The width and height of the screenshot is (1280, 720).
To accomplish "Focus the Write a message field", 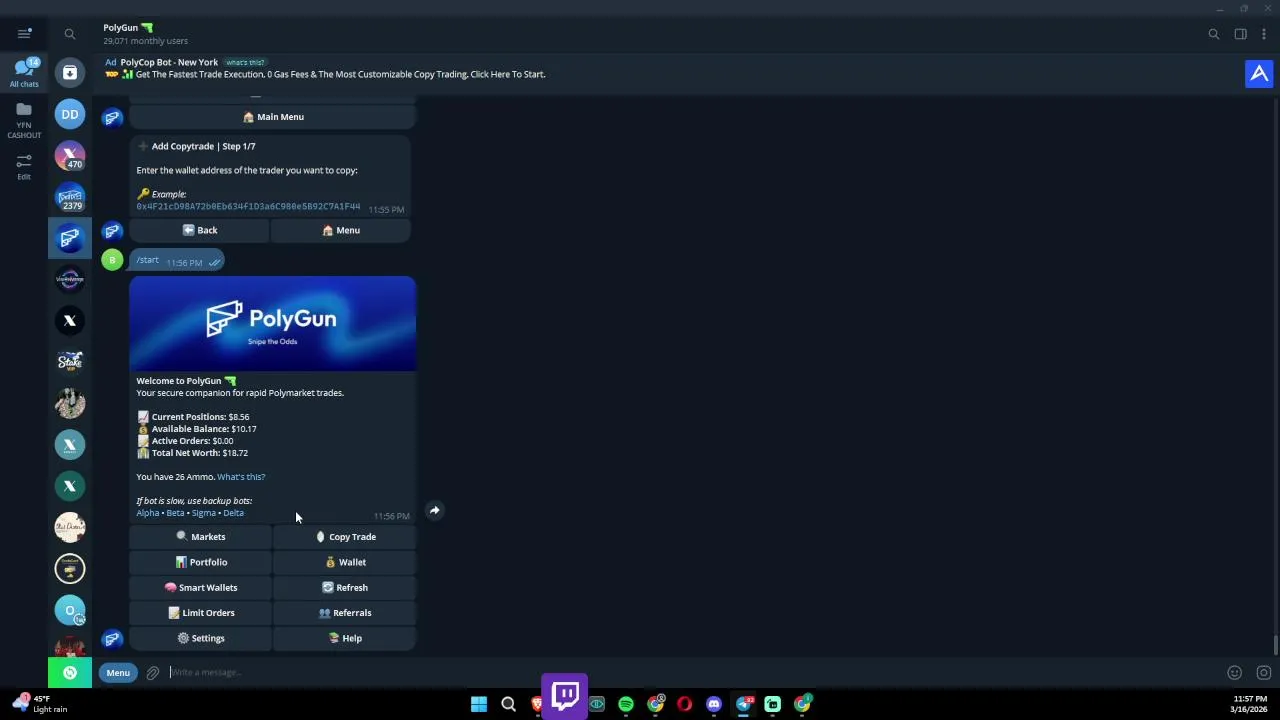I will (x=695, y=673).
